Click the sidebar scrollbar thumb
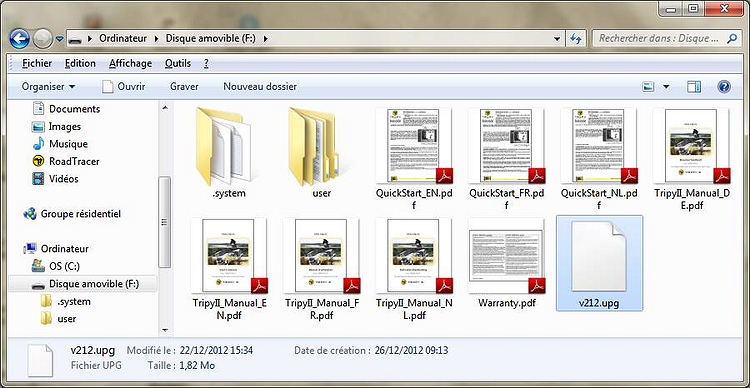750x388 pixels. tap(165, 222)
